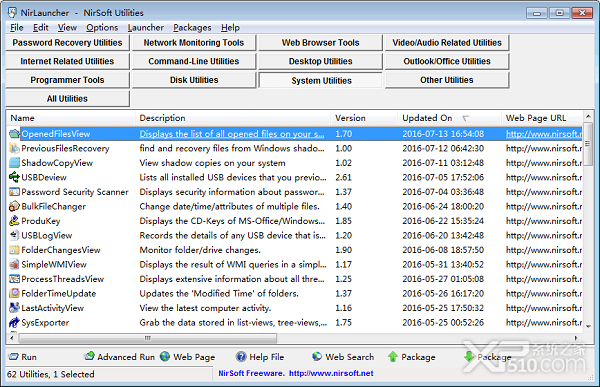Switch to Command-Line Utilities group
The height and width of the screenshot is (387, 600).
click(194, 61)
